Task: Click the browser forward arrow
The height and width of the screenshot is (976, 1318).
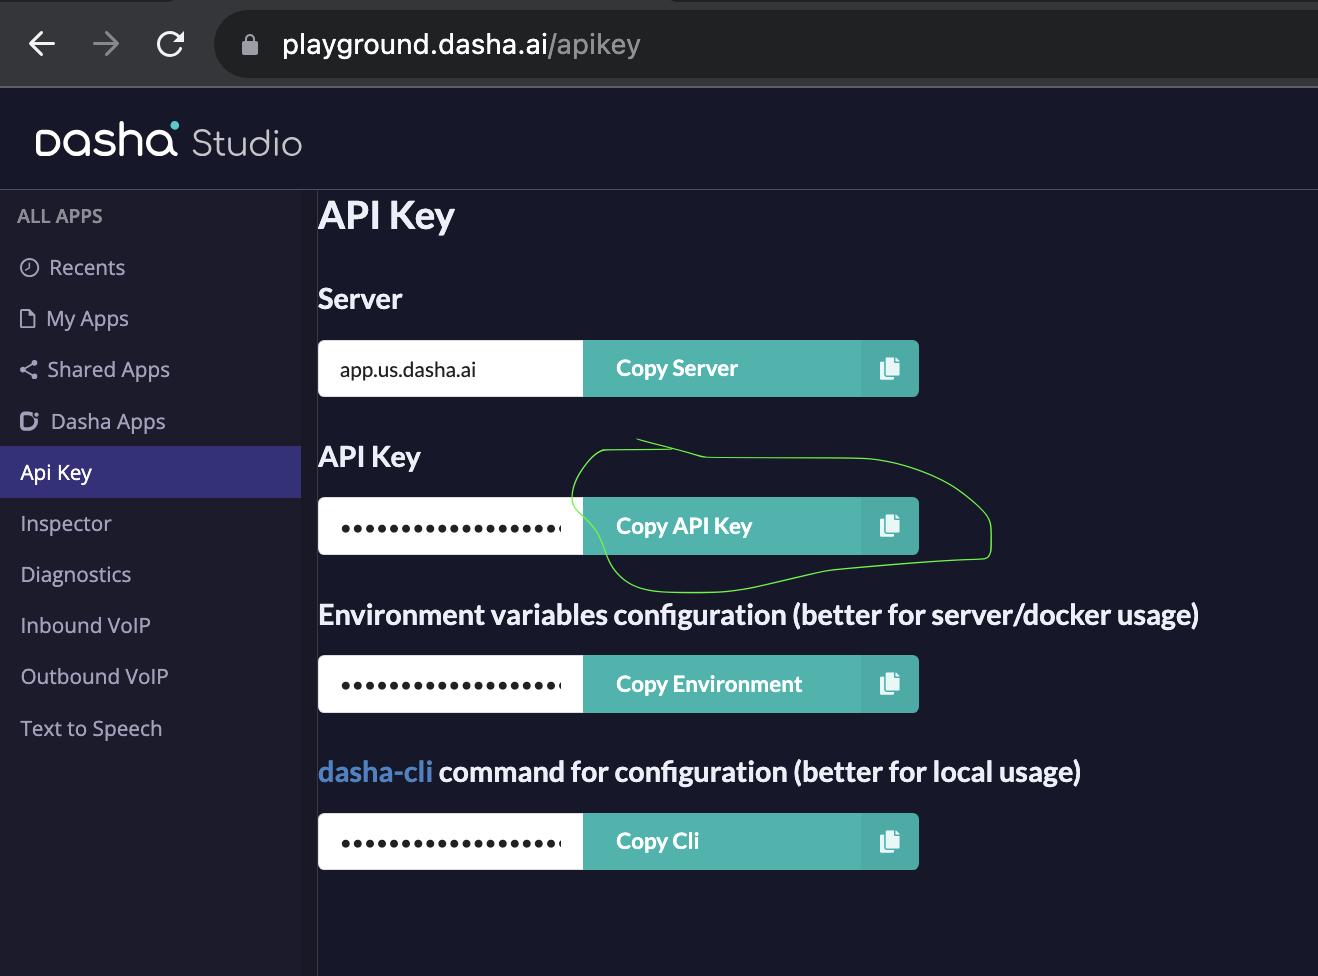Action: point(106,44)
